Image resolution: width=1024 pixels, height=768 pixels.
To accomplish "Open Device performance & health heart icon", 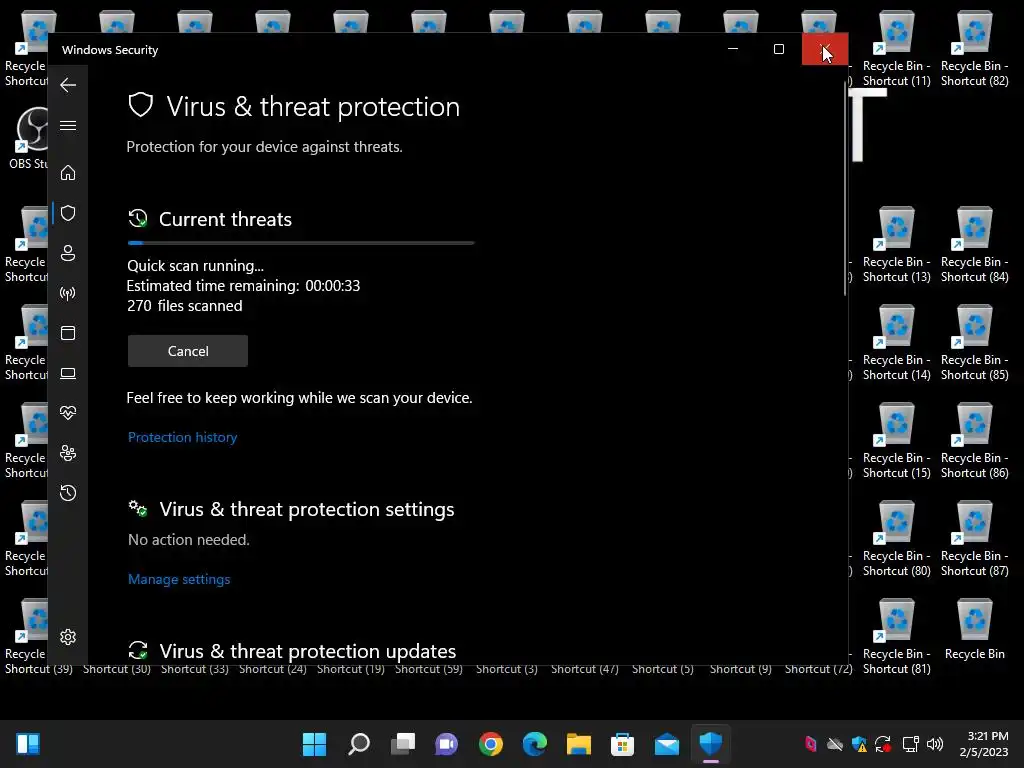I will point(68,413).
